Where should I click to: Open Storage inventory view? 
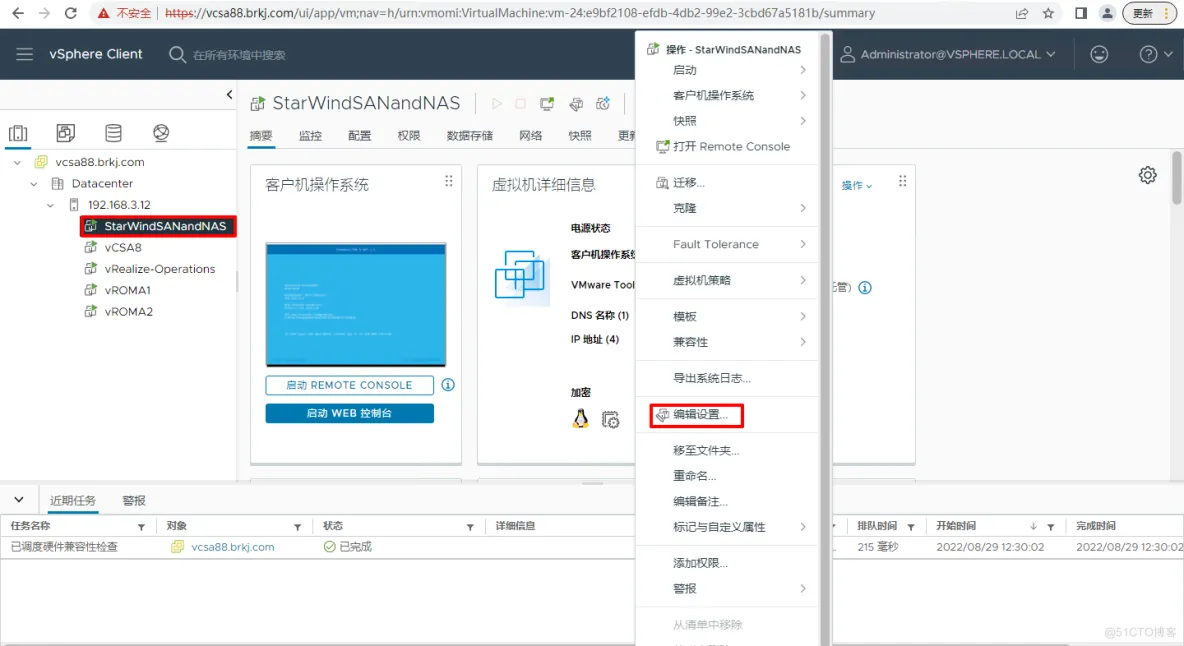(x=113, y=134)
